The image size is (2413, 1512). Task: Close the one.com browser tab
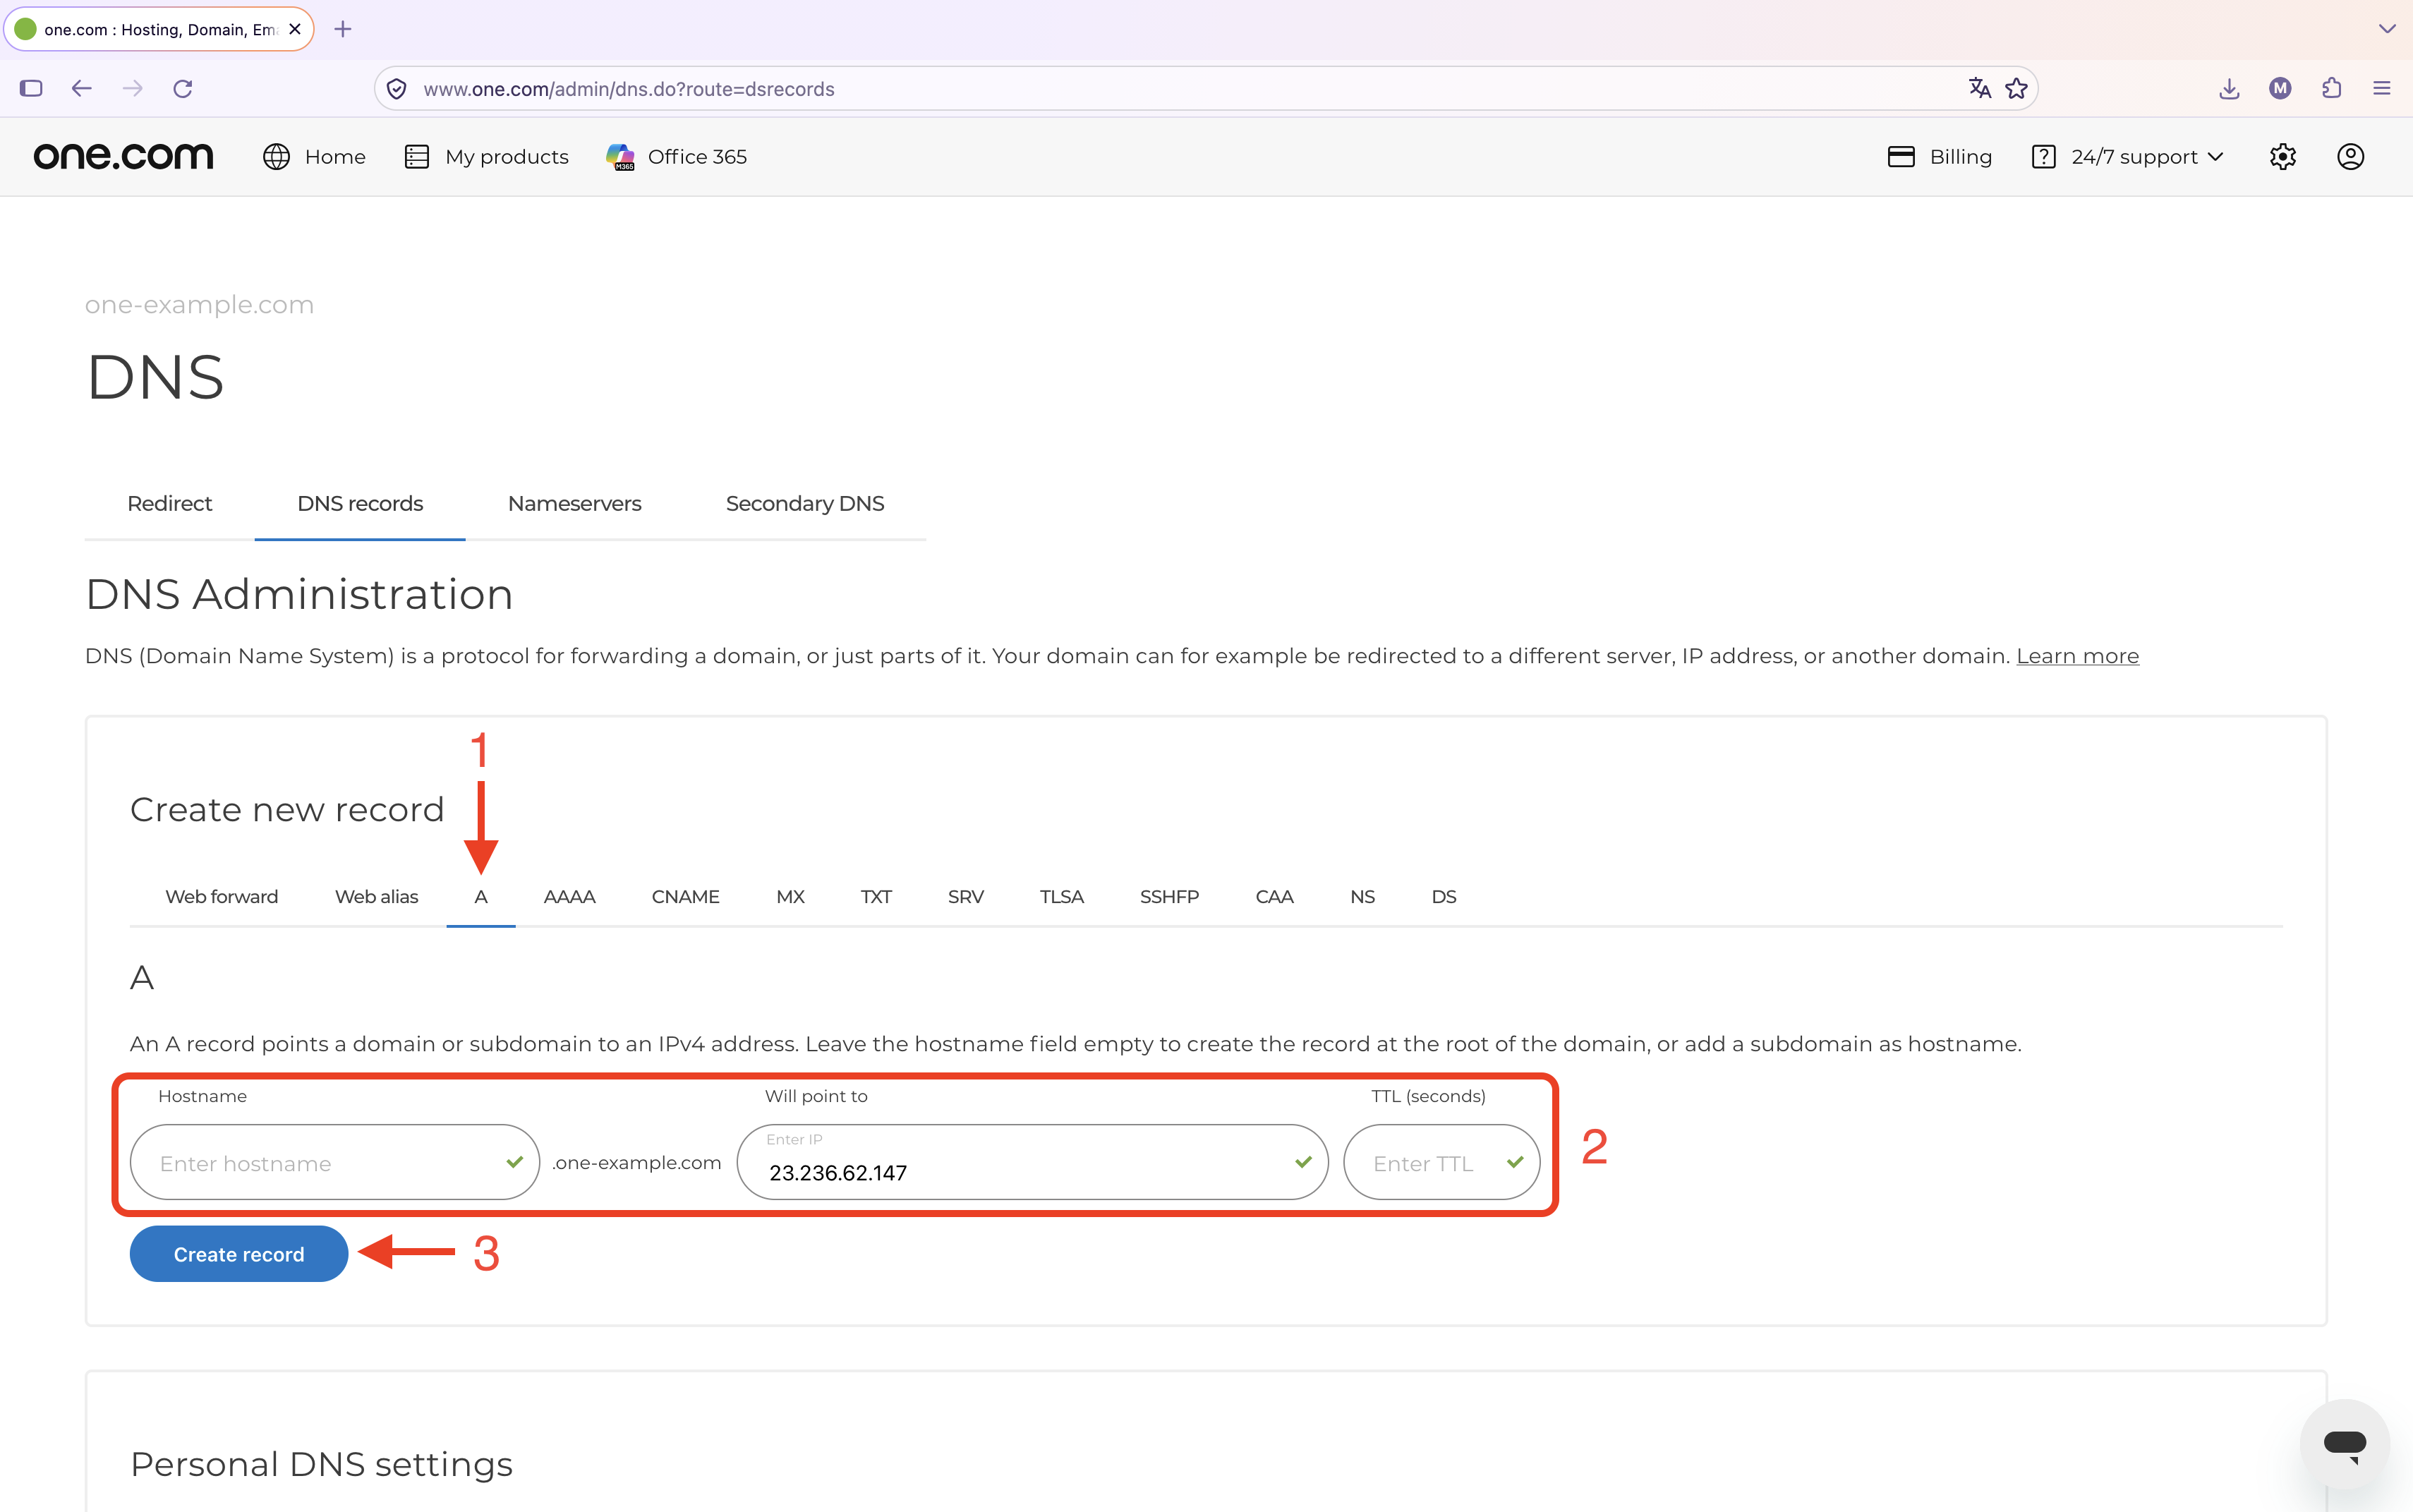[x=295, y=29]
